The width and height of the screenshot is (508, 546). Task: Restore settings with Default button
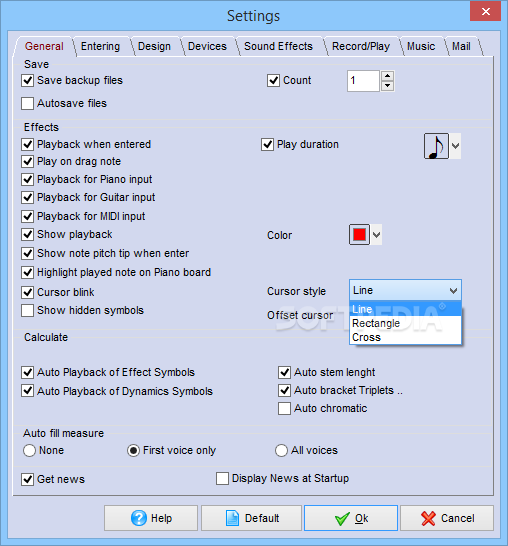click(251, 518)
